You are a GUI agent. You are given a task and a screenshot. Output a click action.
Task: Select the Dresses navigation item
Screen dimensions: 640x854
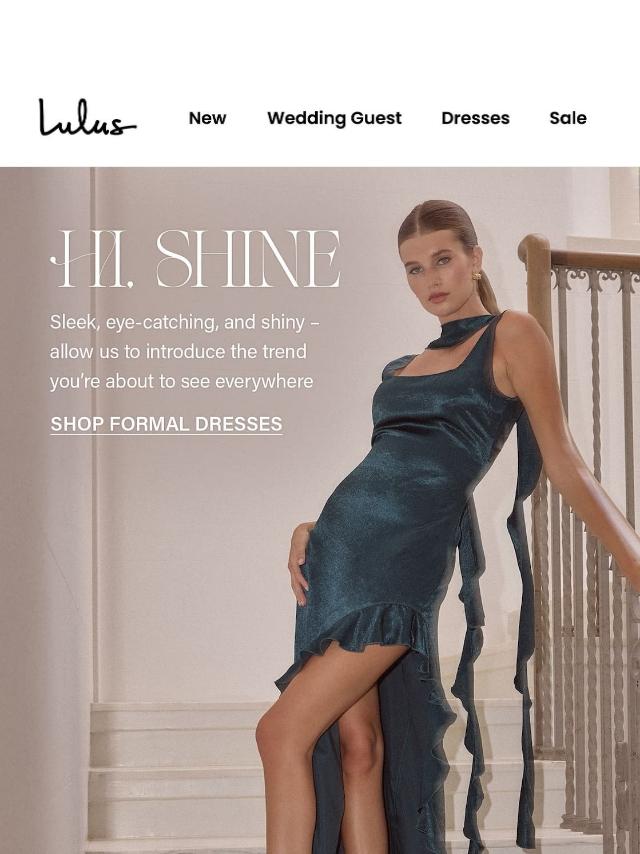(476, 118)
